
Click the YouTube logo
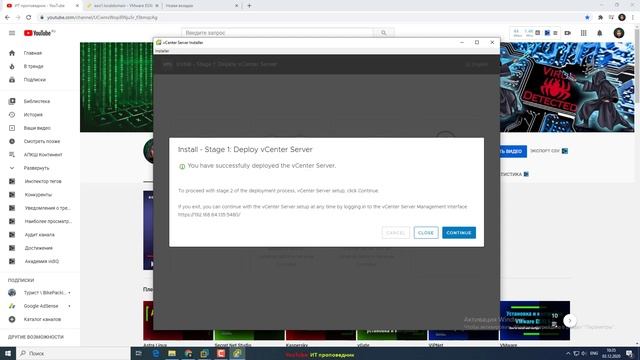pos(38,33)
